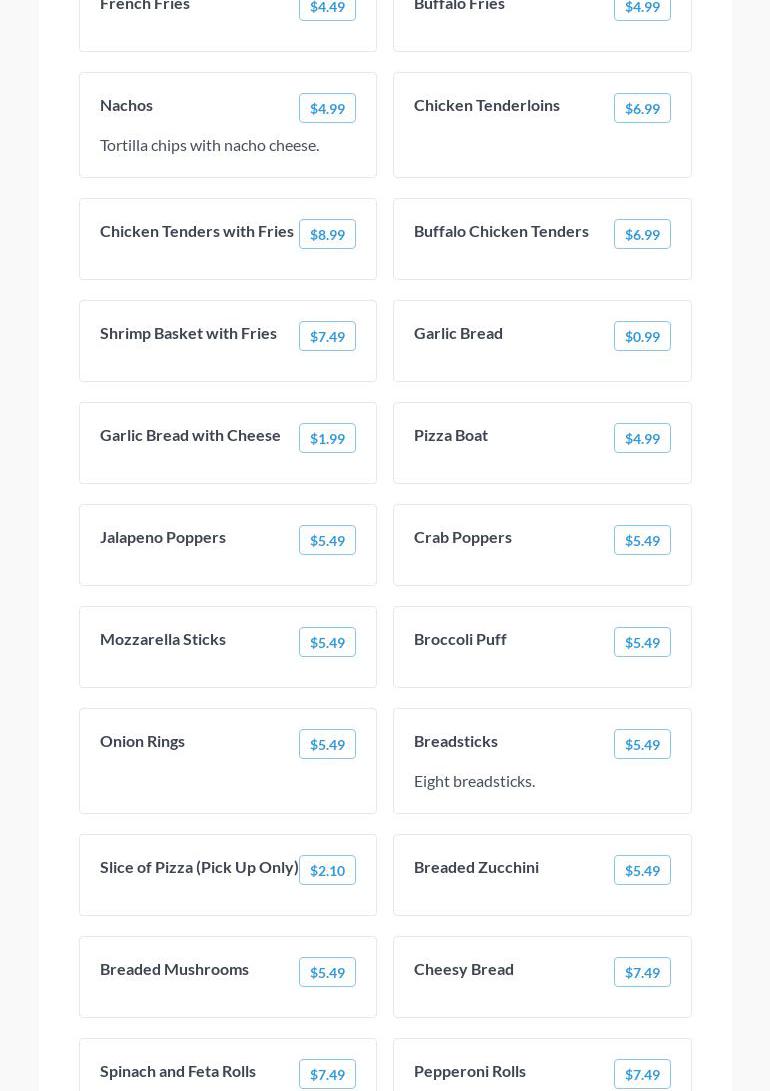Choose Buffalo Chicken Tenders $6.99 price button
The width and height of the screenshot is (770, 1091).
[642, 234]
